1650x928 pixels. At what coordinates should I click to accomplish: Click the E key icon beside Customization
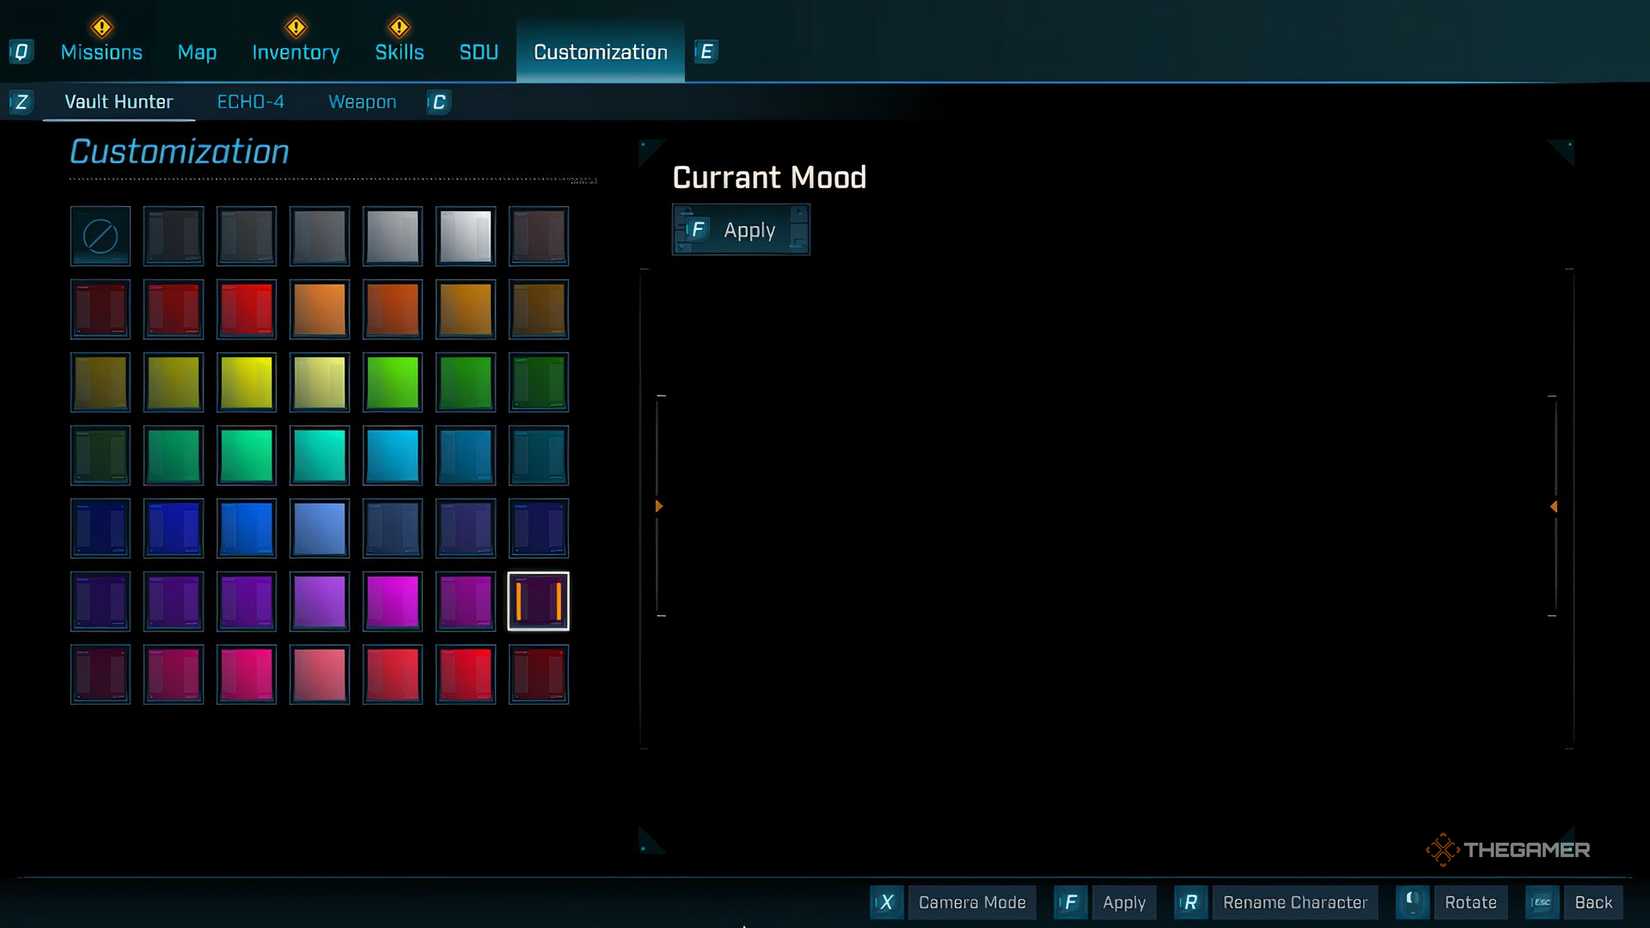coord(706,52)
